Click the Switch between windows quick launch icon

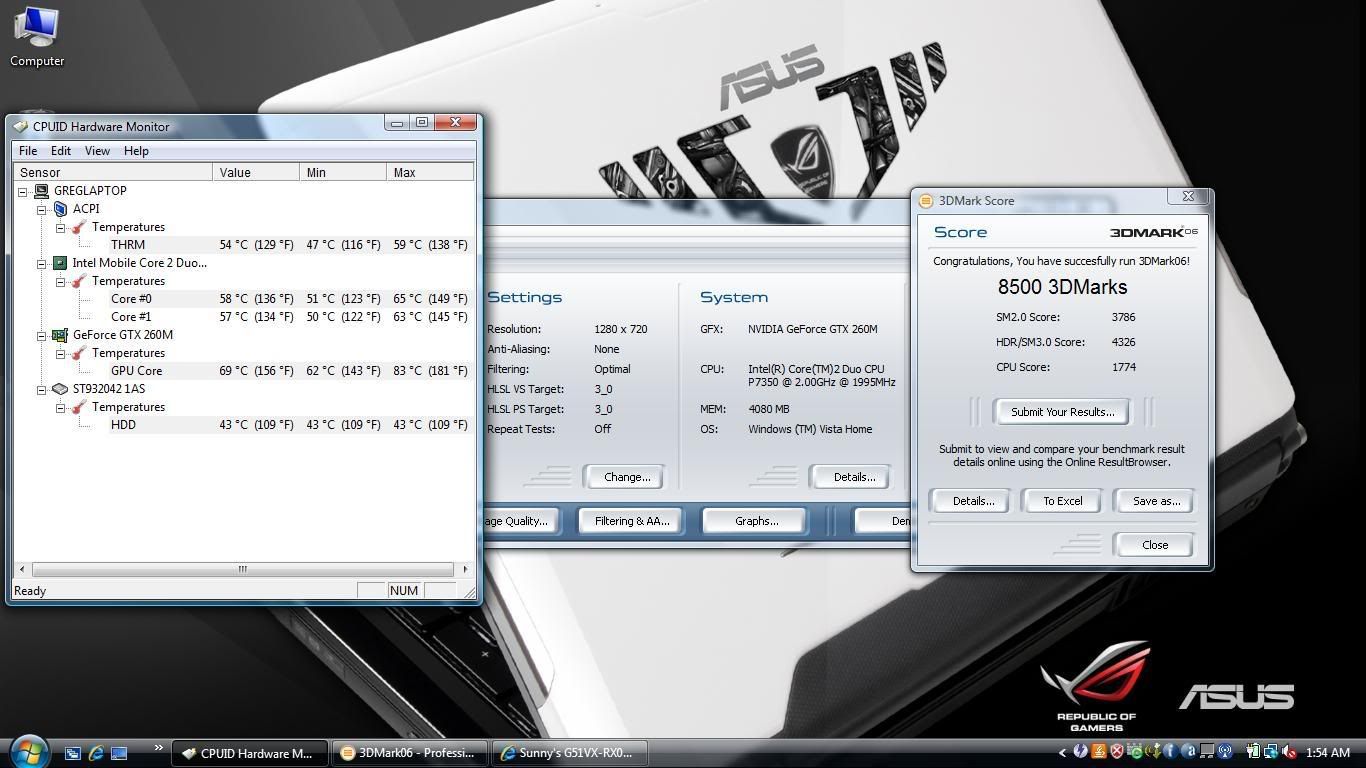pyautogui.click(x=72, y=753)
